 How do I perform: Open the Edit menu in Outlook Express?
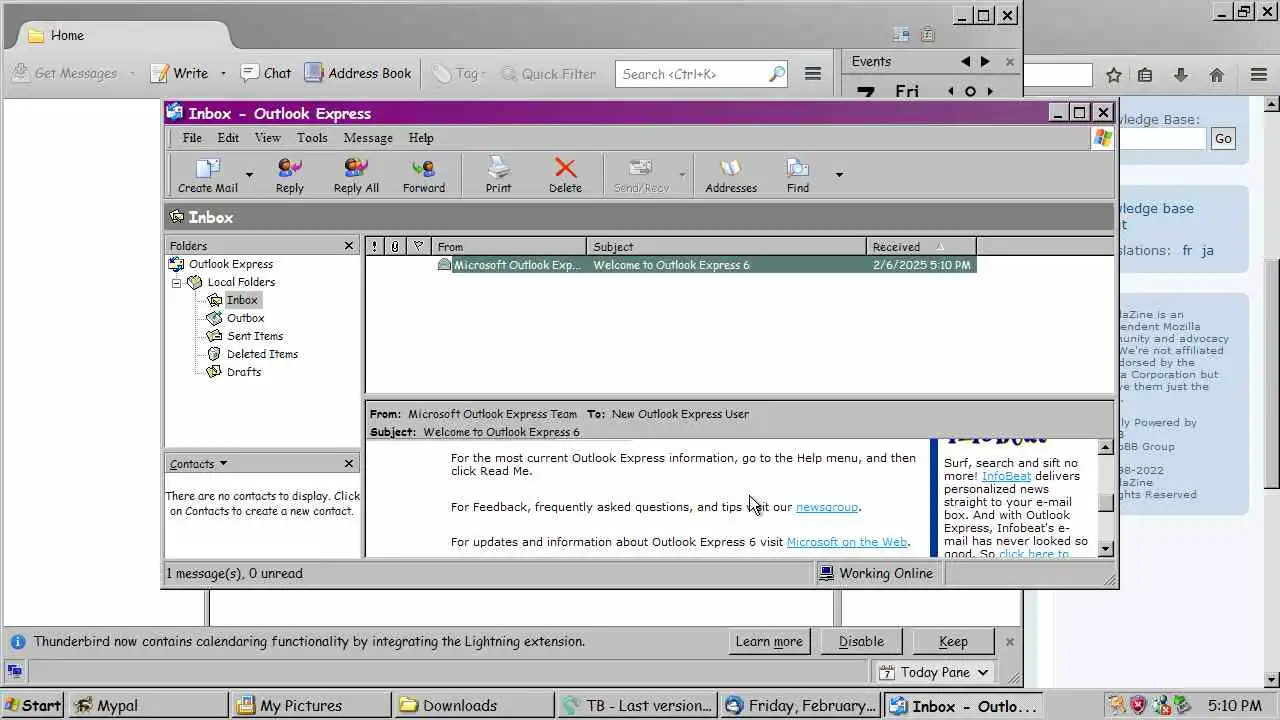228,138
